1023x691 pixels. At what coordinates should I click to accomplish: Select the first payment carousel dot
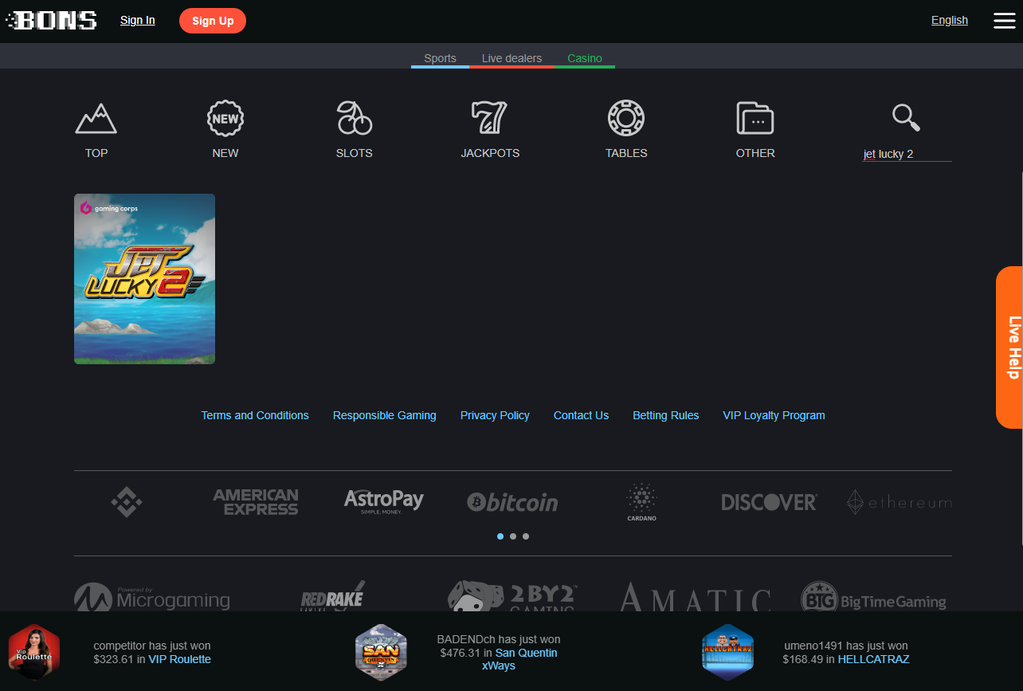tap(500, 536)
